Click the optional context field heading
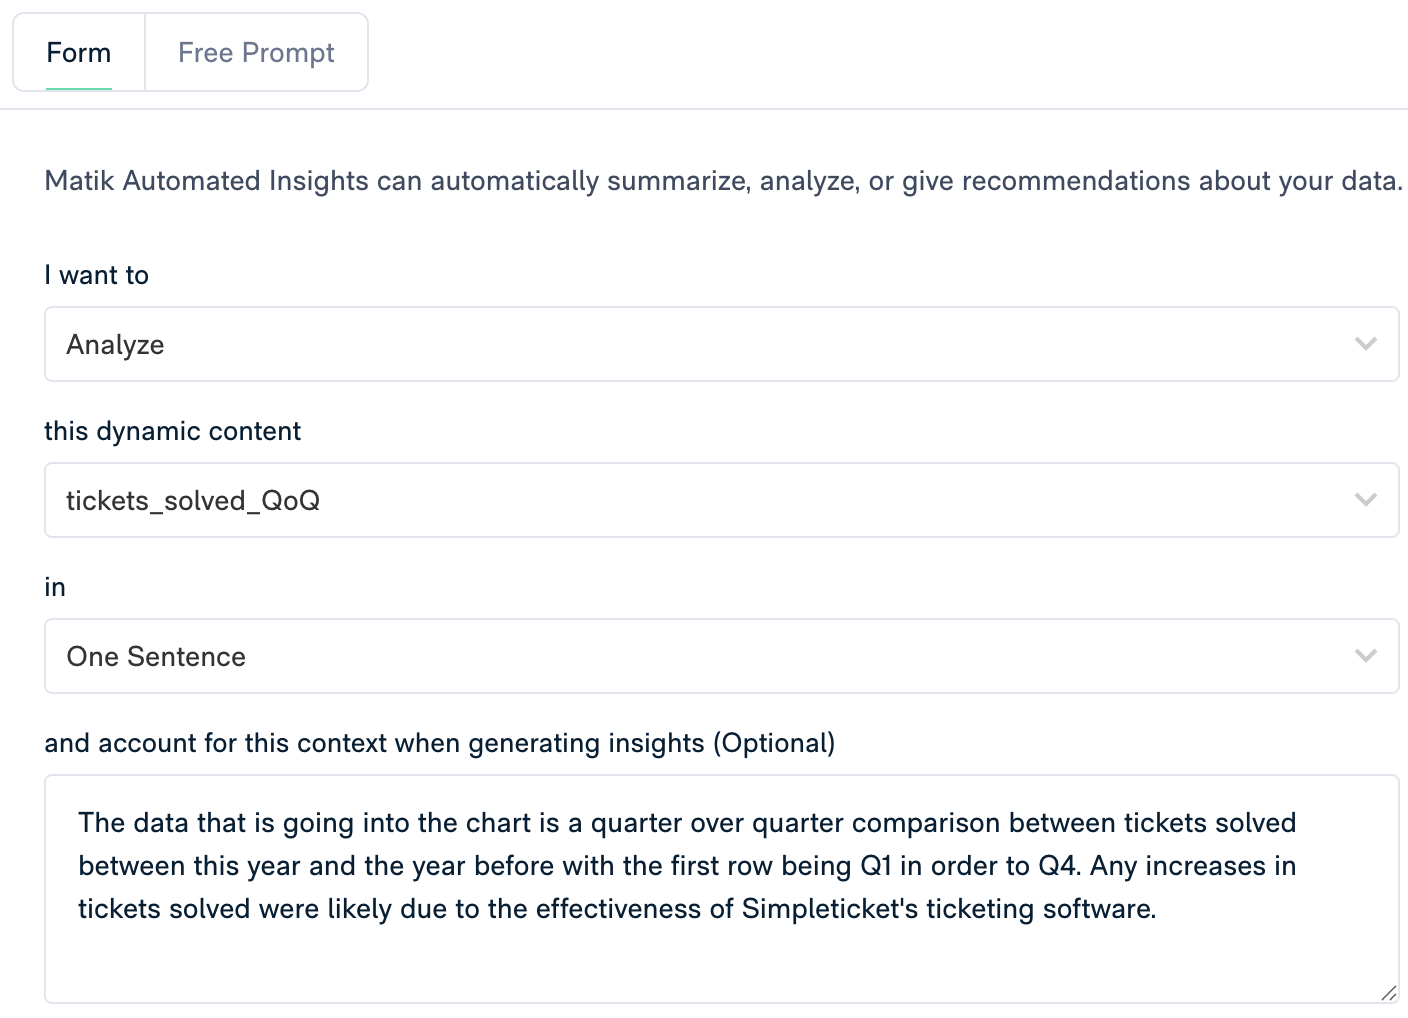1408x1018 pixels. pyautogui.click(x=440, y=743)
